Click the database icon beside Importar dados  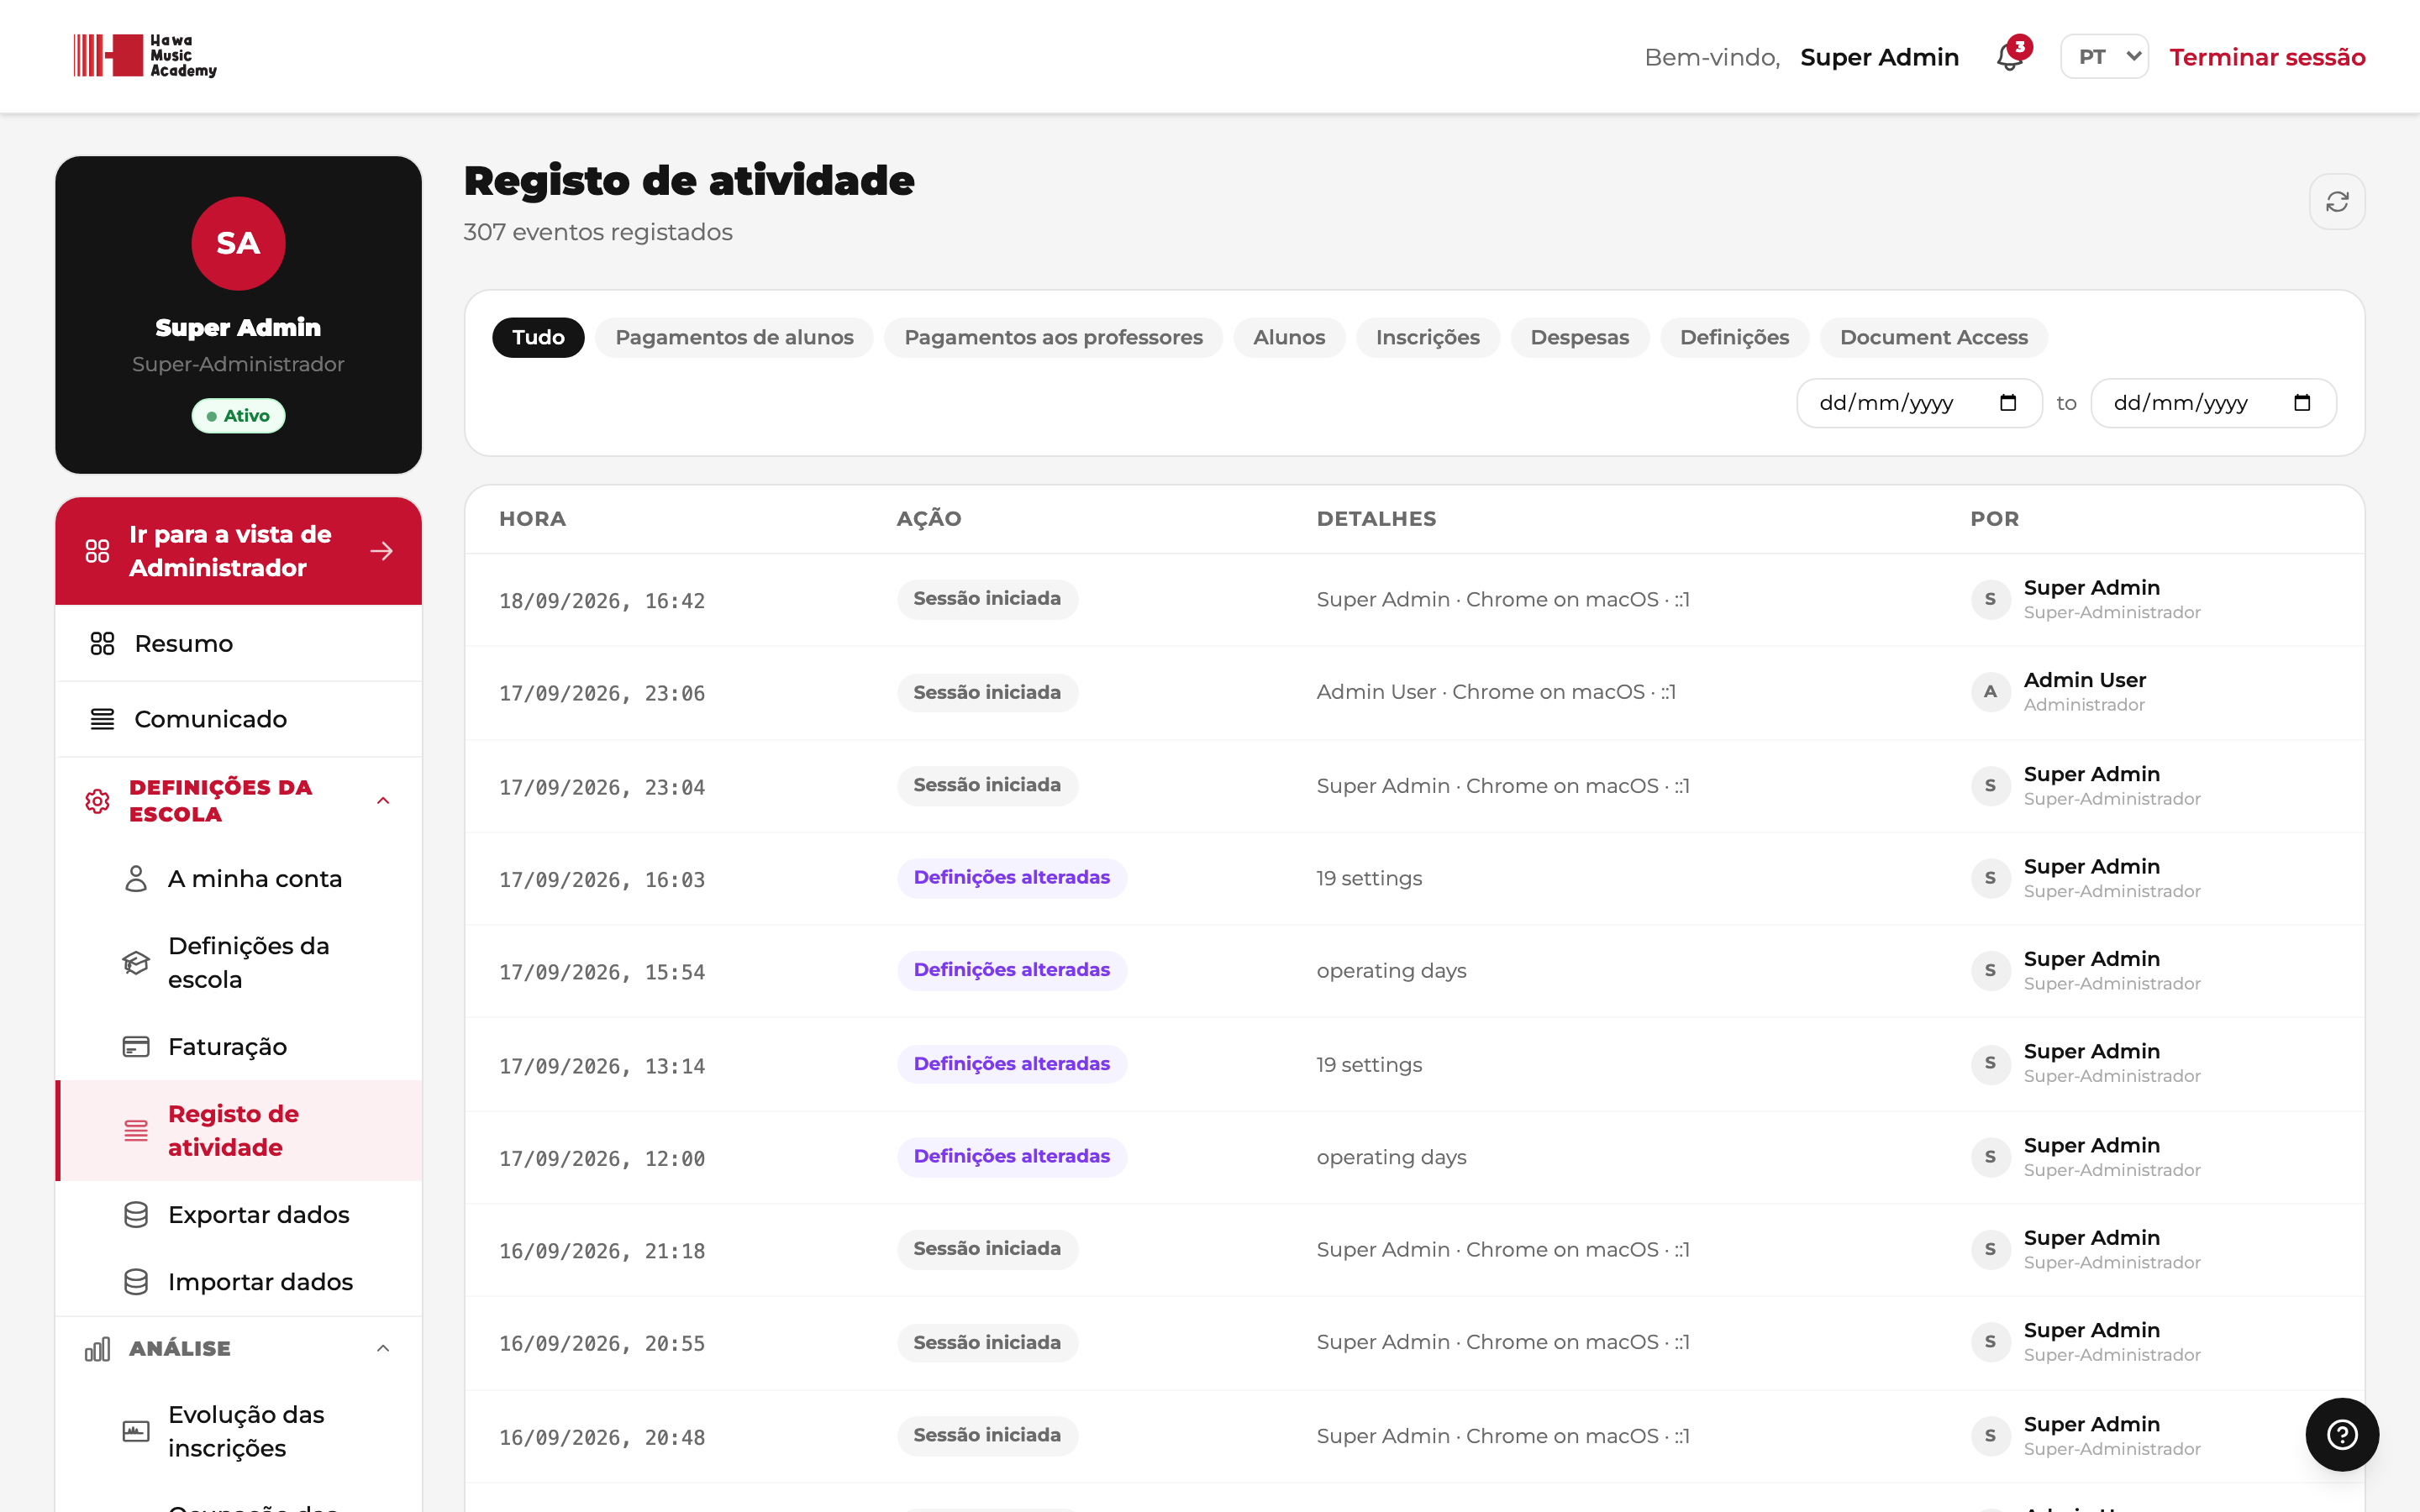pos(136,1281)
